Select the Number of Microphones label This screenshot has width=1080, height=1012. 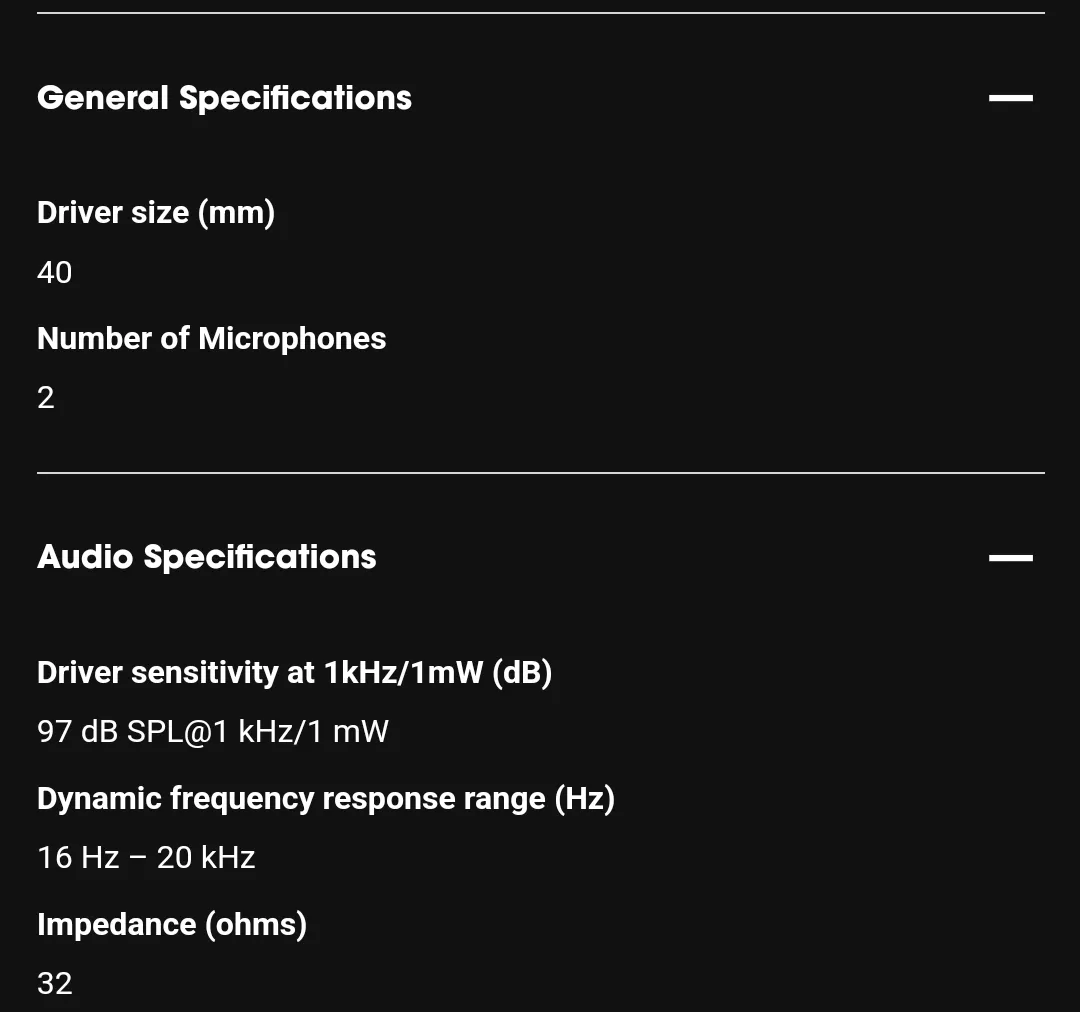click(211, 338)
